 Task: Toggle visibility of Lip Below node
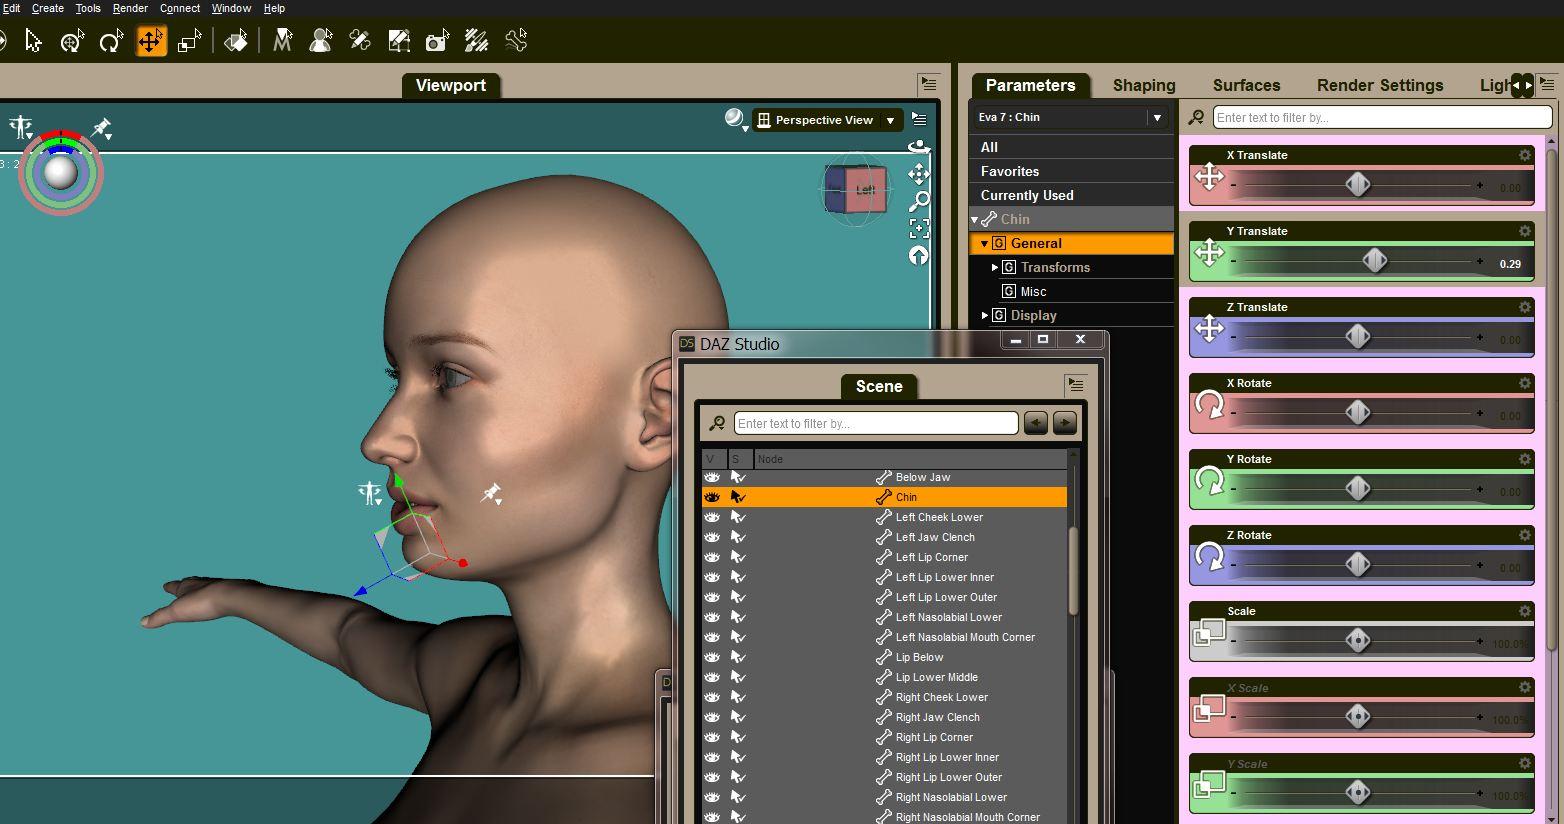(712, 657)
